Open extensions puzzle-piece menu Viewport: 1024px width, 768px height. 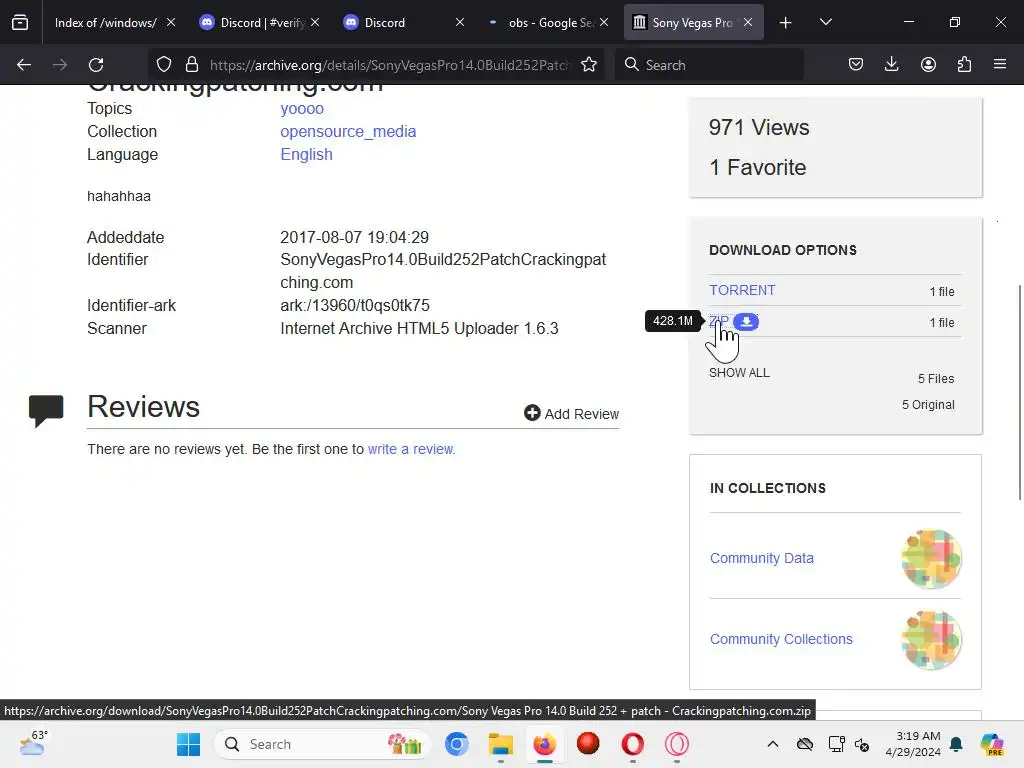[x=964, y=65]
